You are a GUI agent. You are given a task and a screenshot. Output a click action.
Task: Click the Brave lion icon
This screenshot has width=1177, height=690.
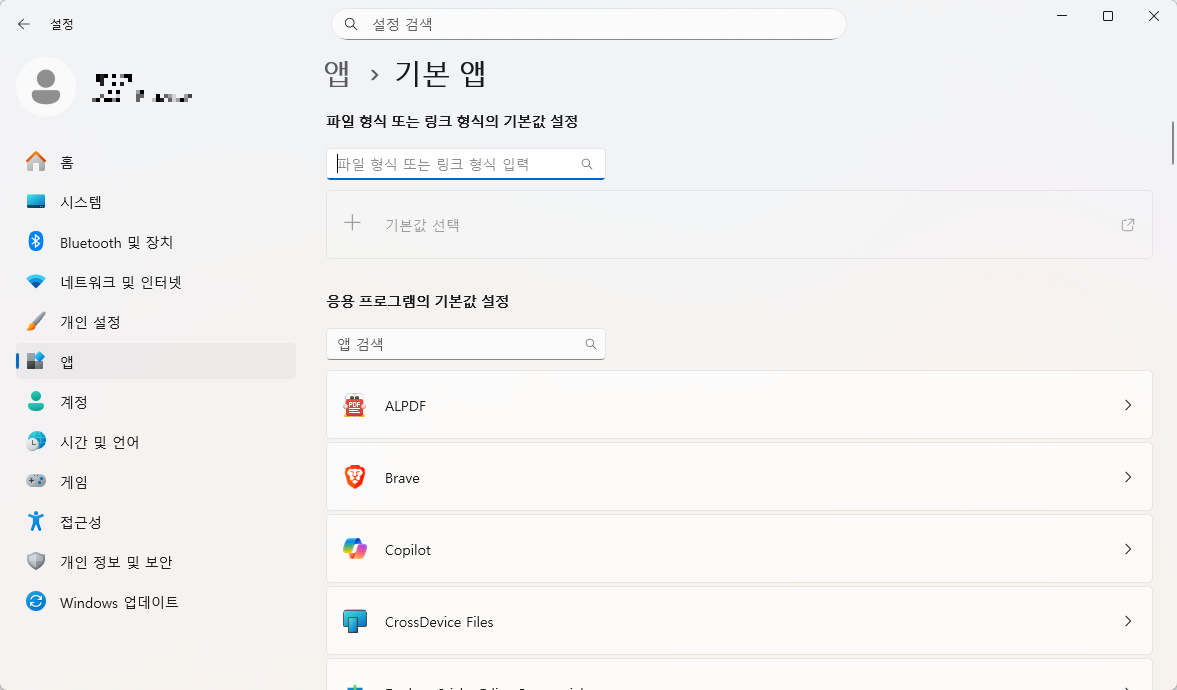354,477
